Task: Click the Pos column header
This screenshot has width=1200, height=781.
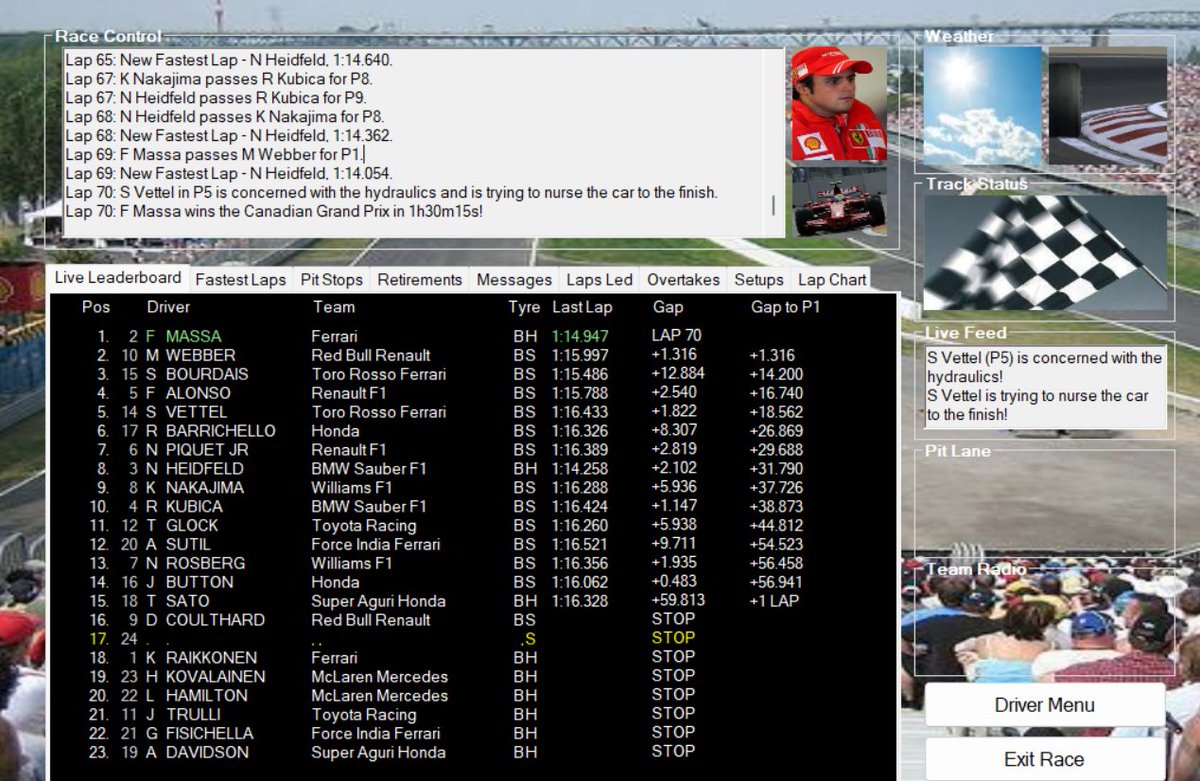Action: tap(96, 307)
